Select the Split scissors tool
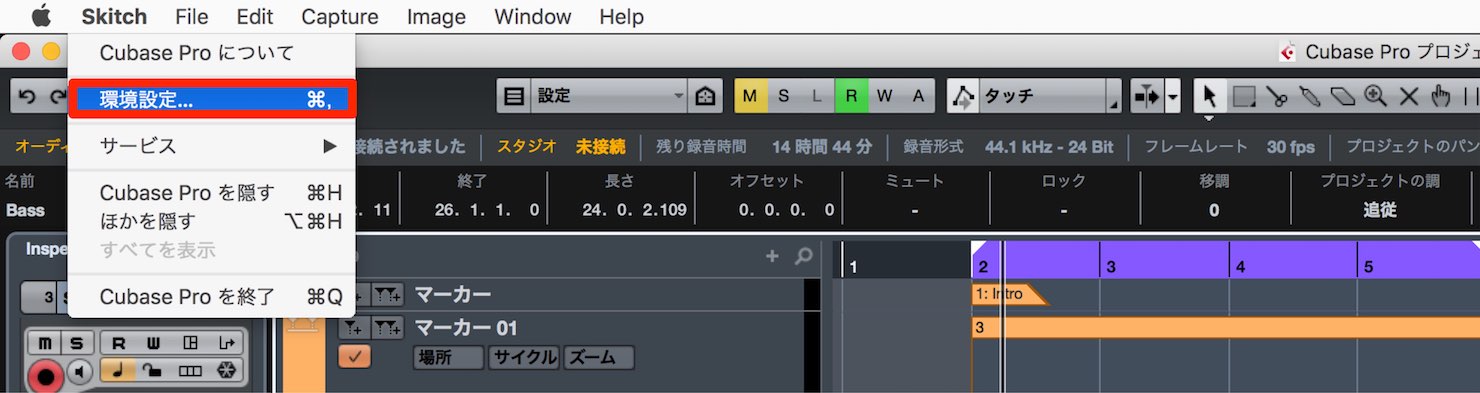 (1277, 96)
